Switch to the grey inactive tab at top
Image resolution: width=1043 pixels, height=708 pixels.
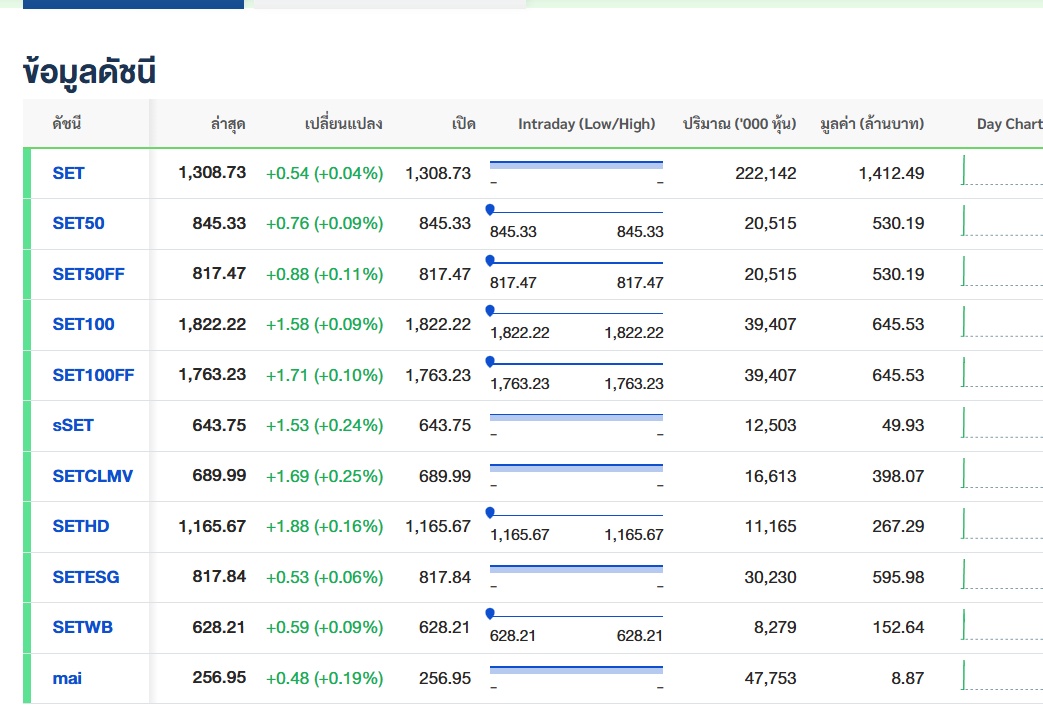tap(389, 4)
